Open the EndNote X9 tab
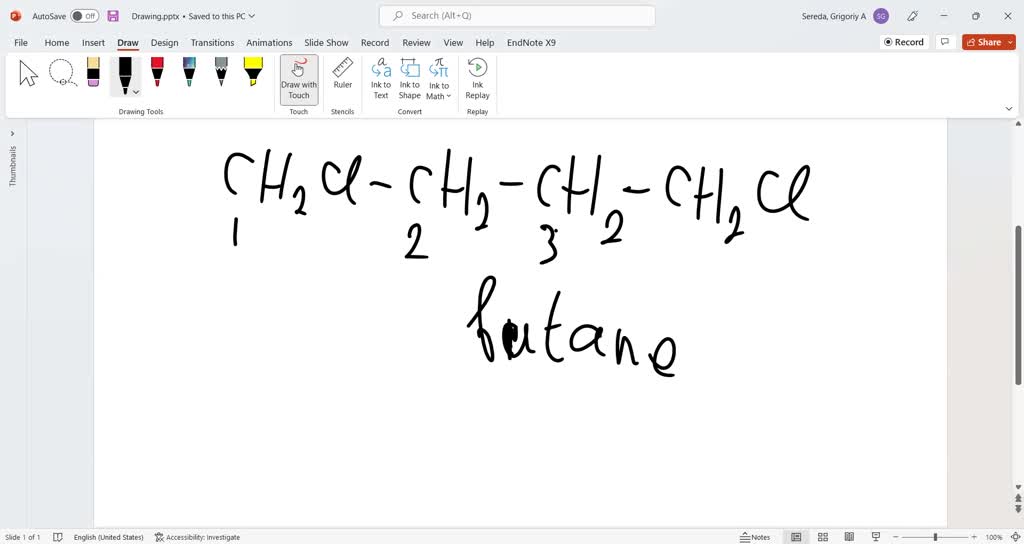 point(531,42)
